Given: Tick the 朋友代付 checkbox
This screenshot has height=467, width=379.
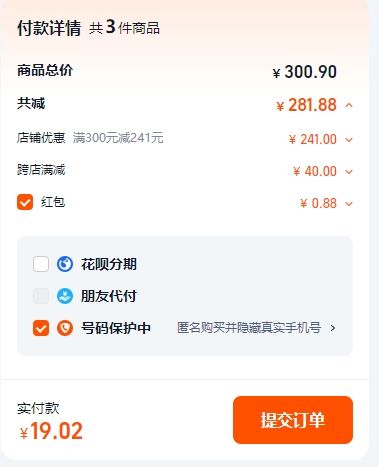Looking at the screenshot, I should 41,296.
